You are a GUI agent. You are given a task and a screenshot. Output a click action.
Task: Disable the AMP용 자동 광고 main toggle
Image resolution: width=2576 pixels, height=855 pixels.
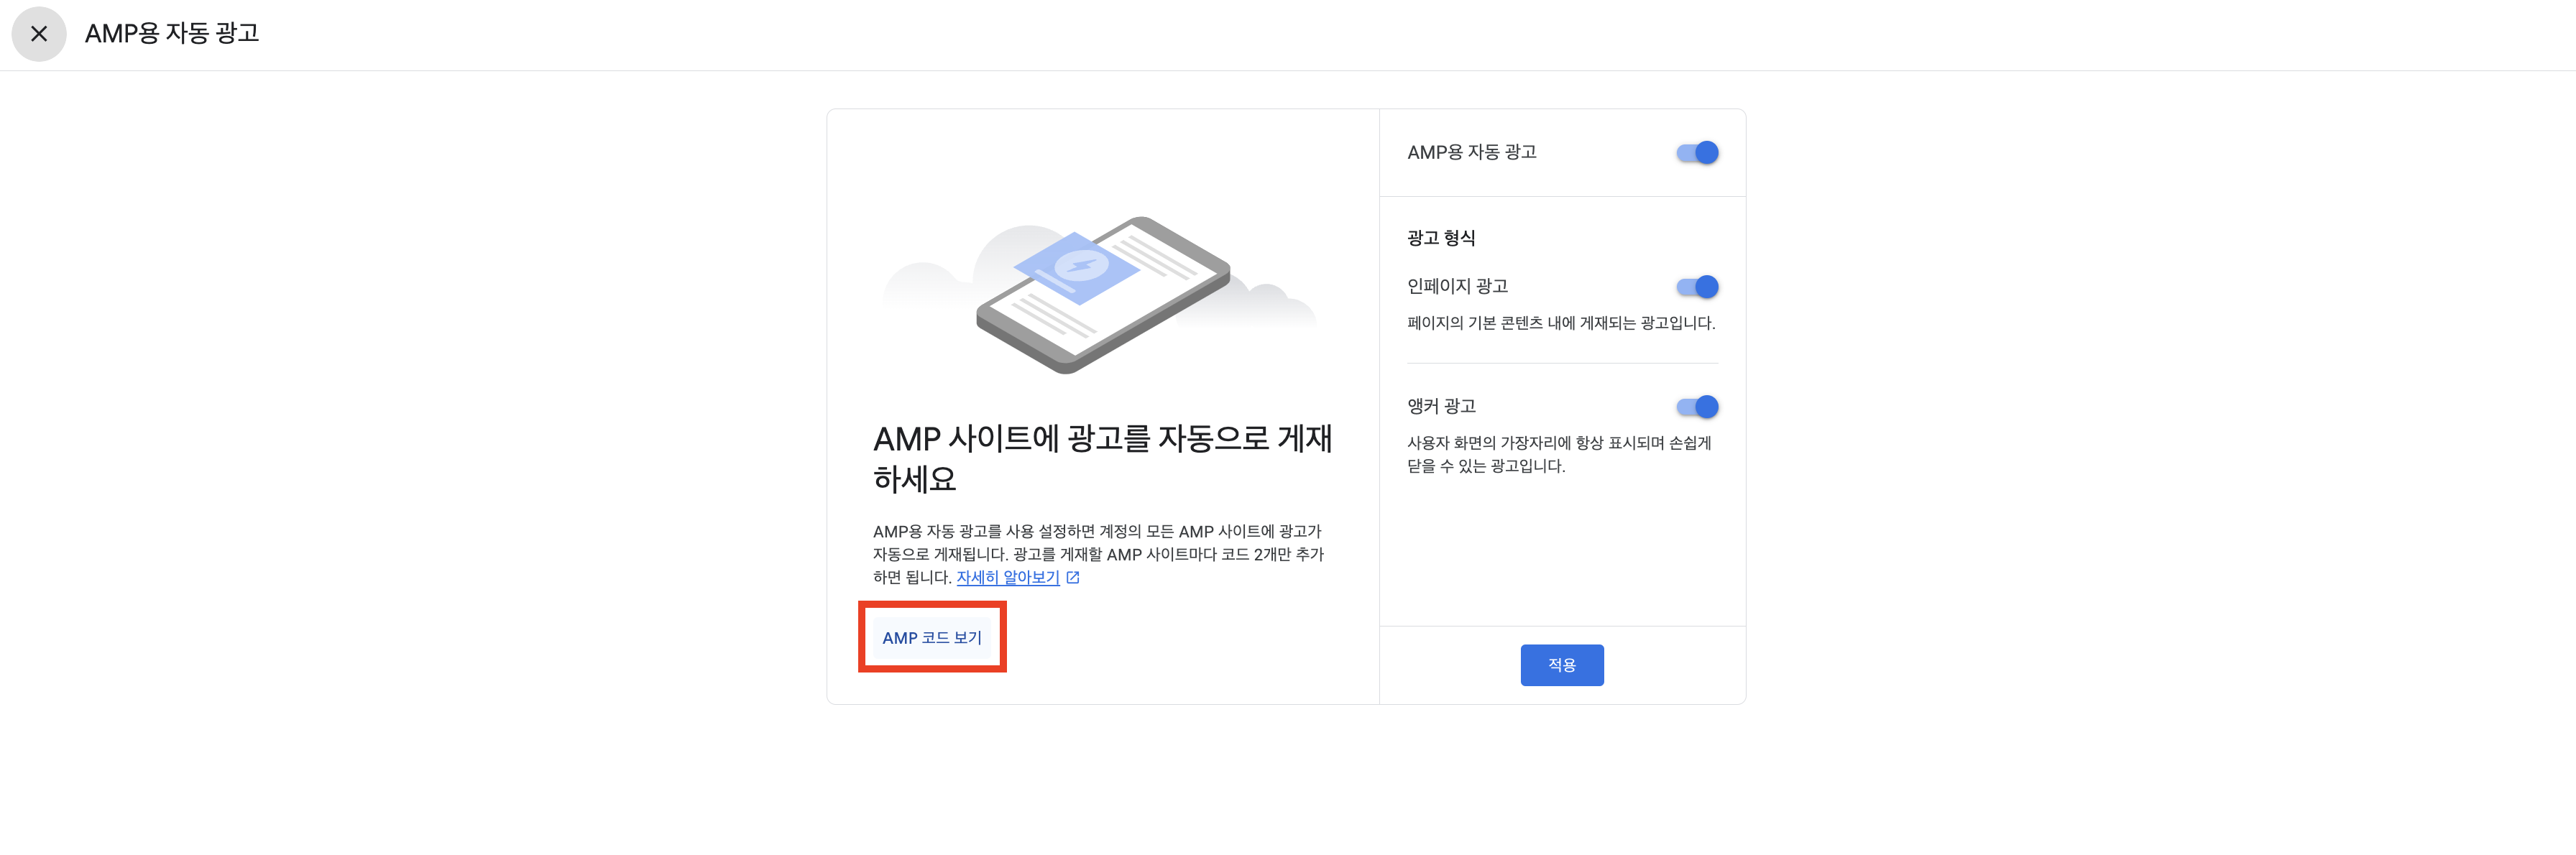1697,153
